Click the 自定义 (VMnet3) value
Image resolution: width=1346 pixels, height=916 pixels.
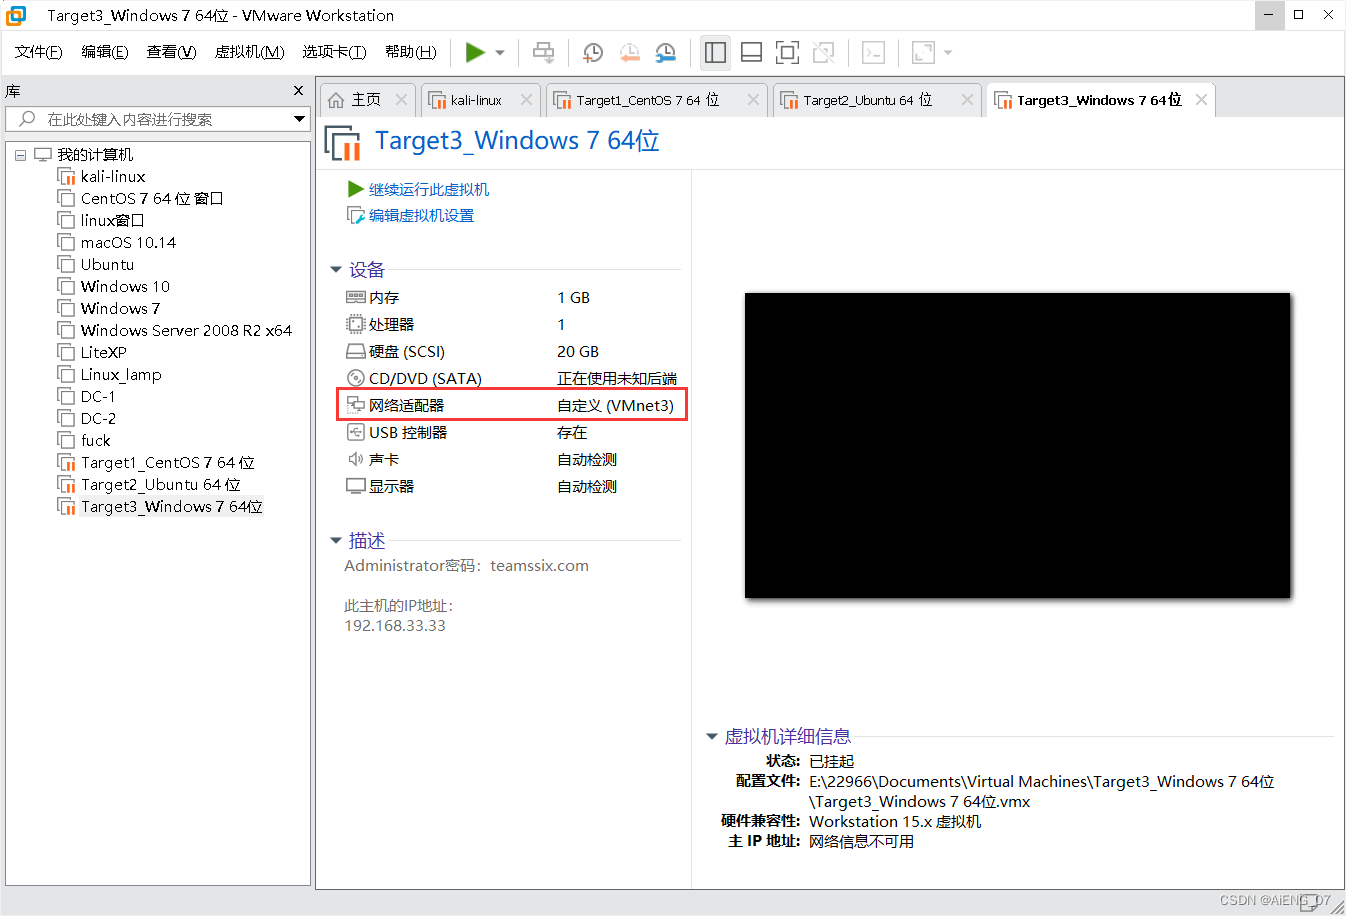coord(615,405)
